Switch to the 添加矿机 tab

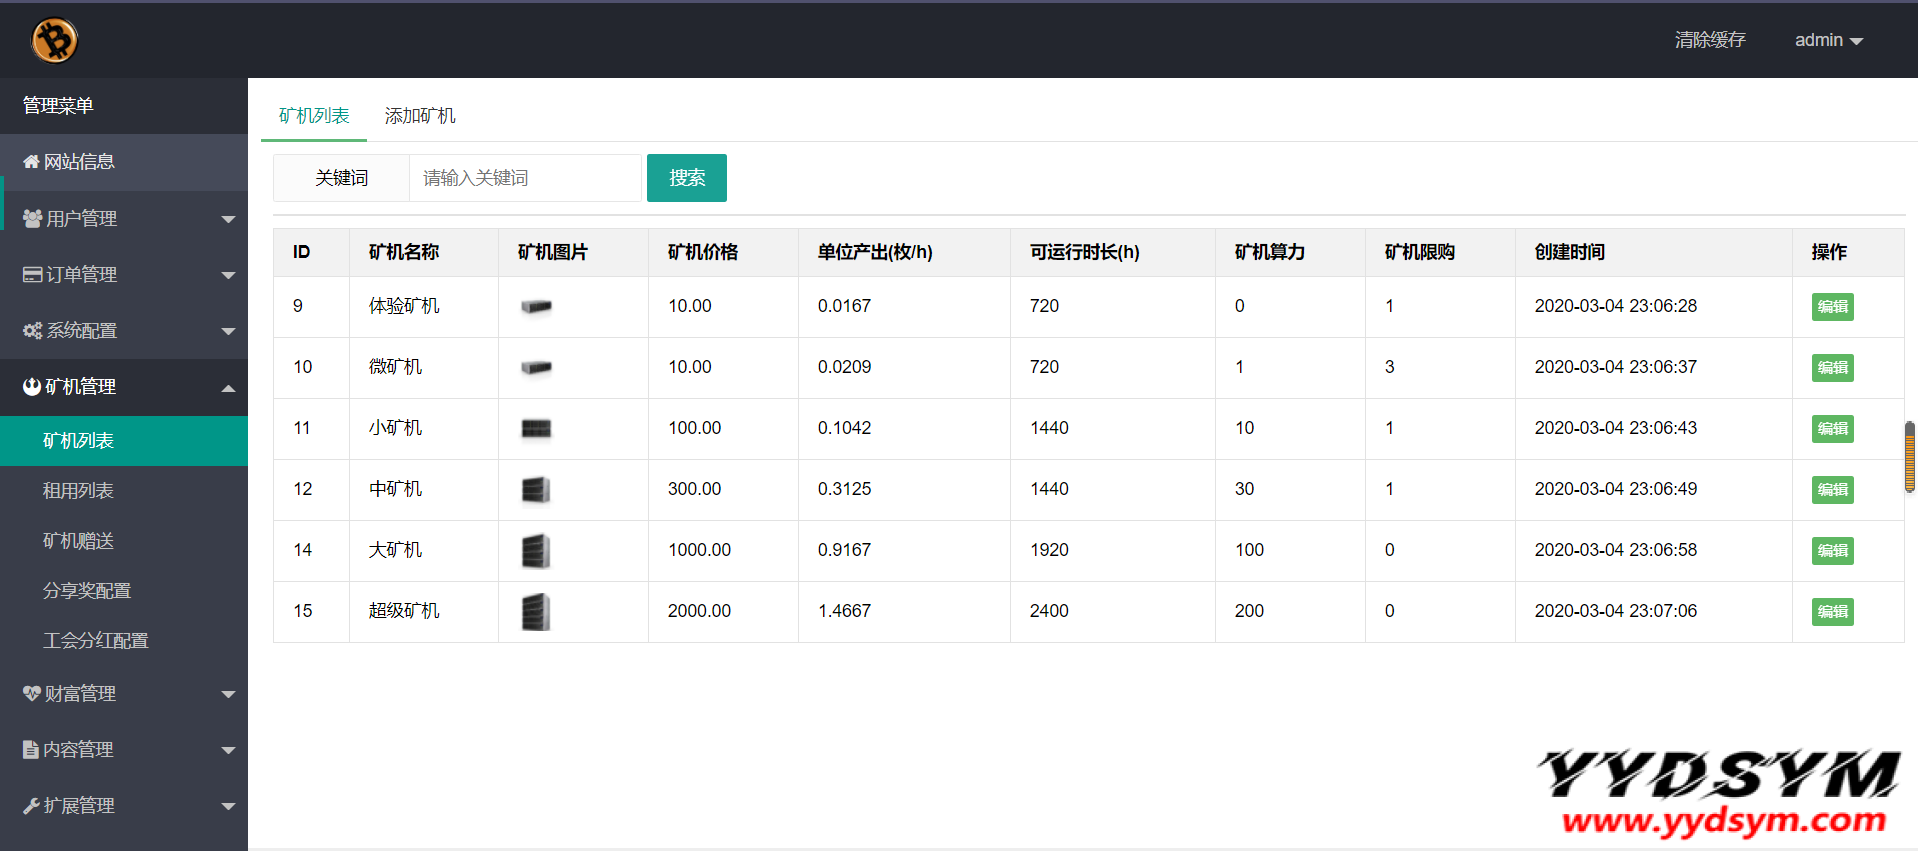pyautogui.click(x=420, y=116)
